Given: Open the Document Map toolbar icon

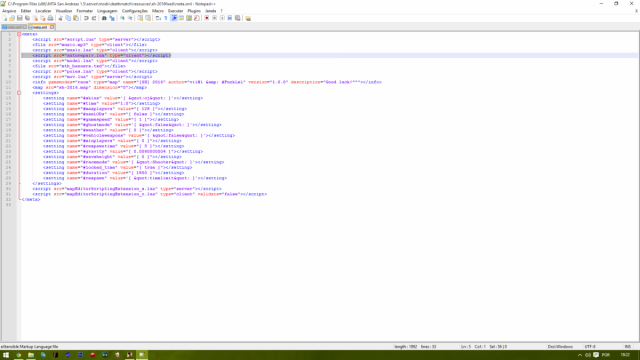Looking at the screenshot, I should coord(189,18).
